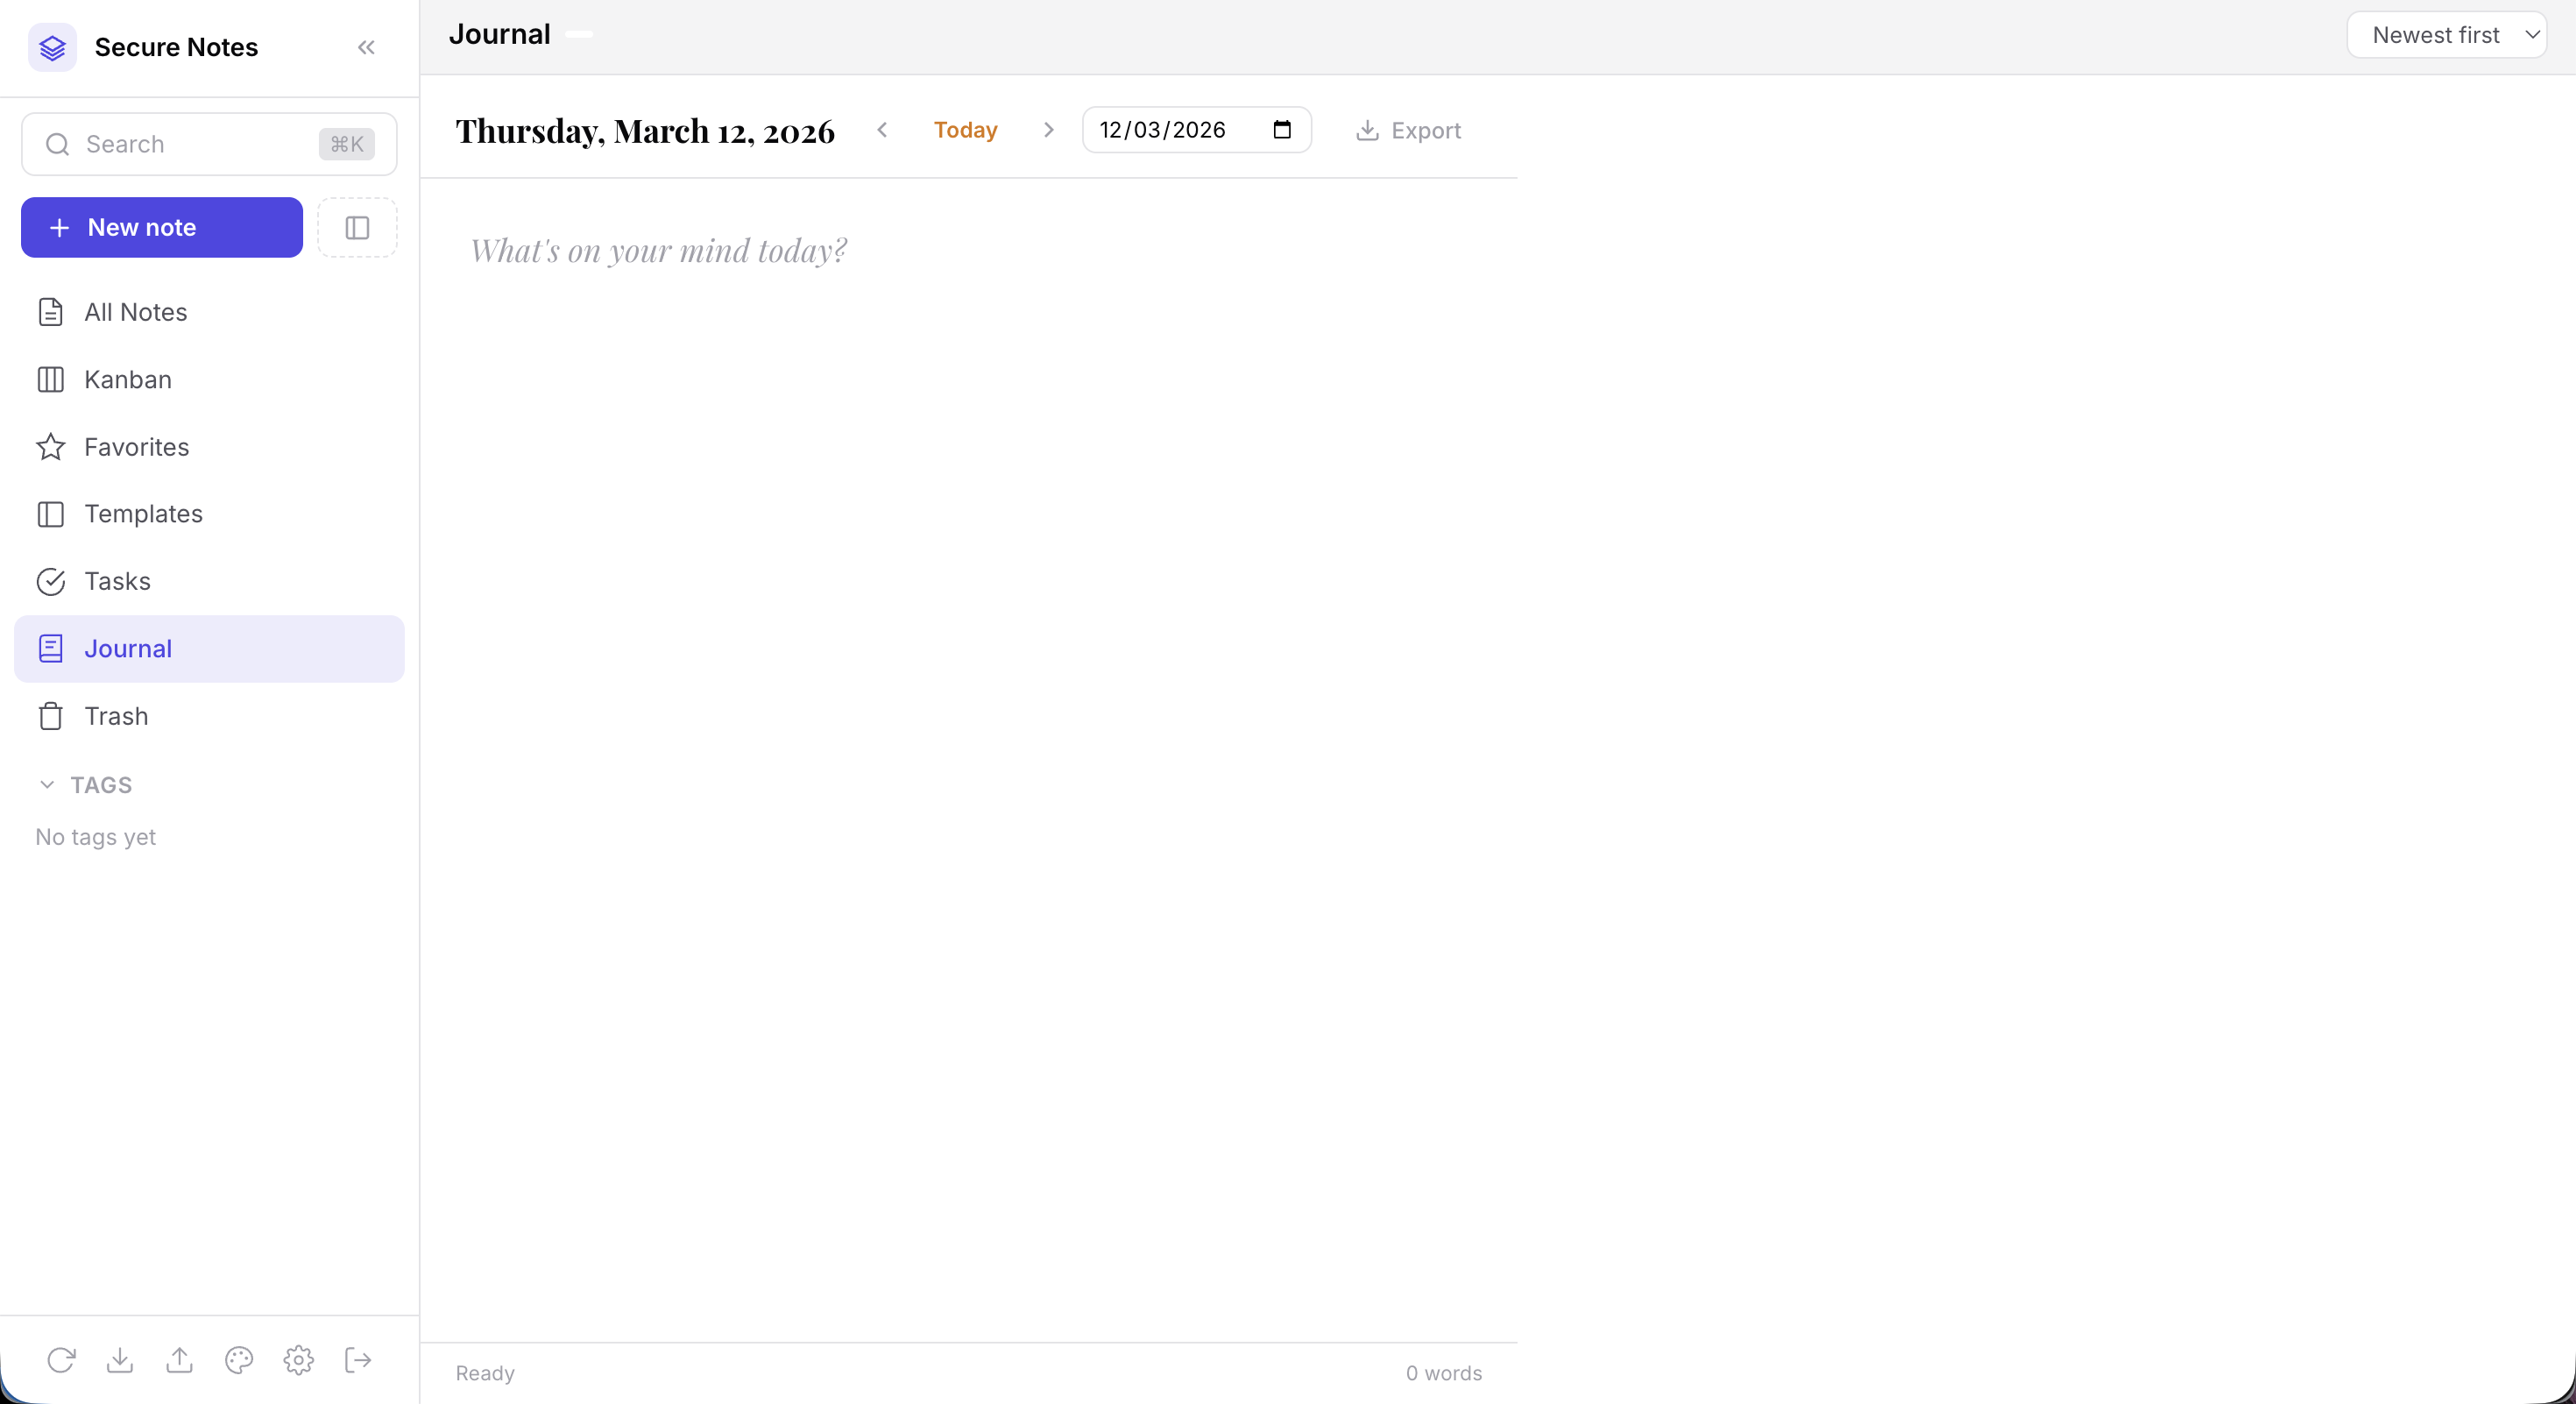Collapse the TAGS section

coord(47,784)
